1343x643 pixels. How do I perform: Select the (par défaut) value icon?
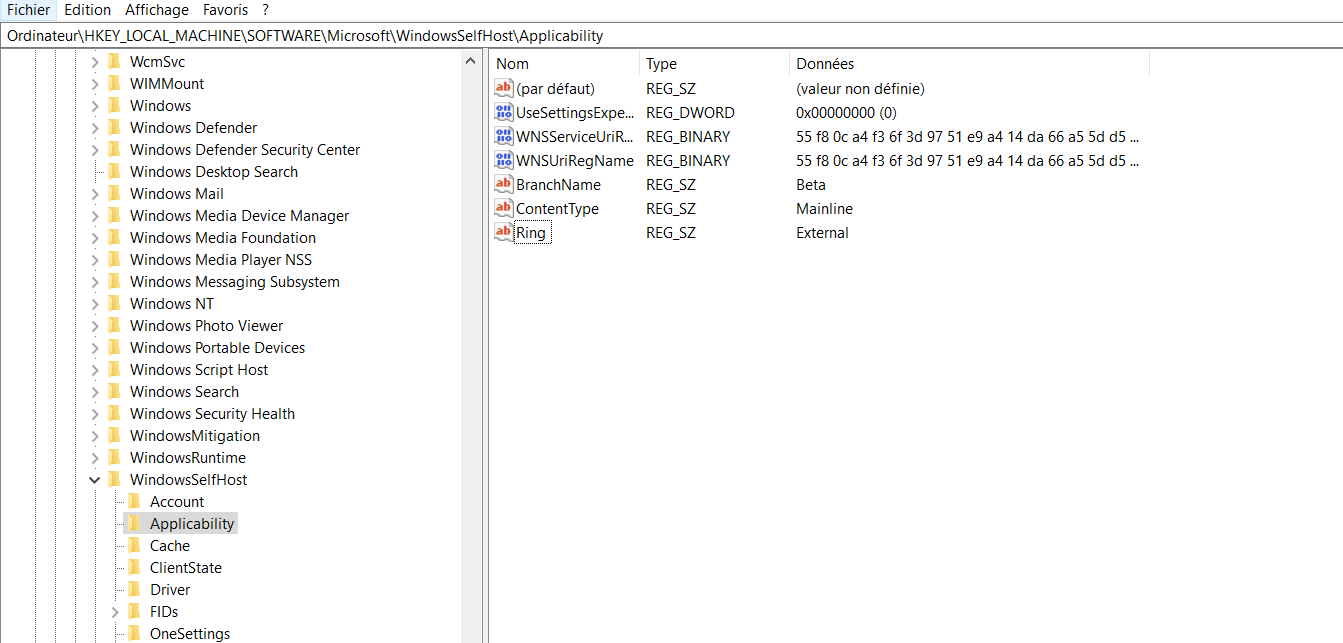(x=503, y=88)
